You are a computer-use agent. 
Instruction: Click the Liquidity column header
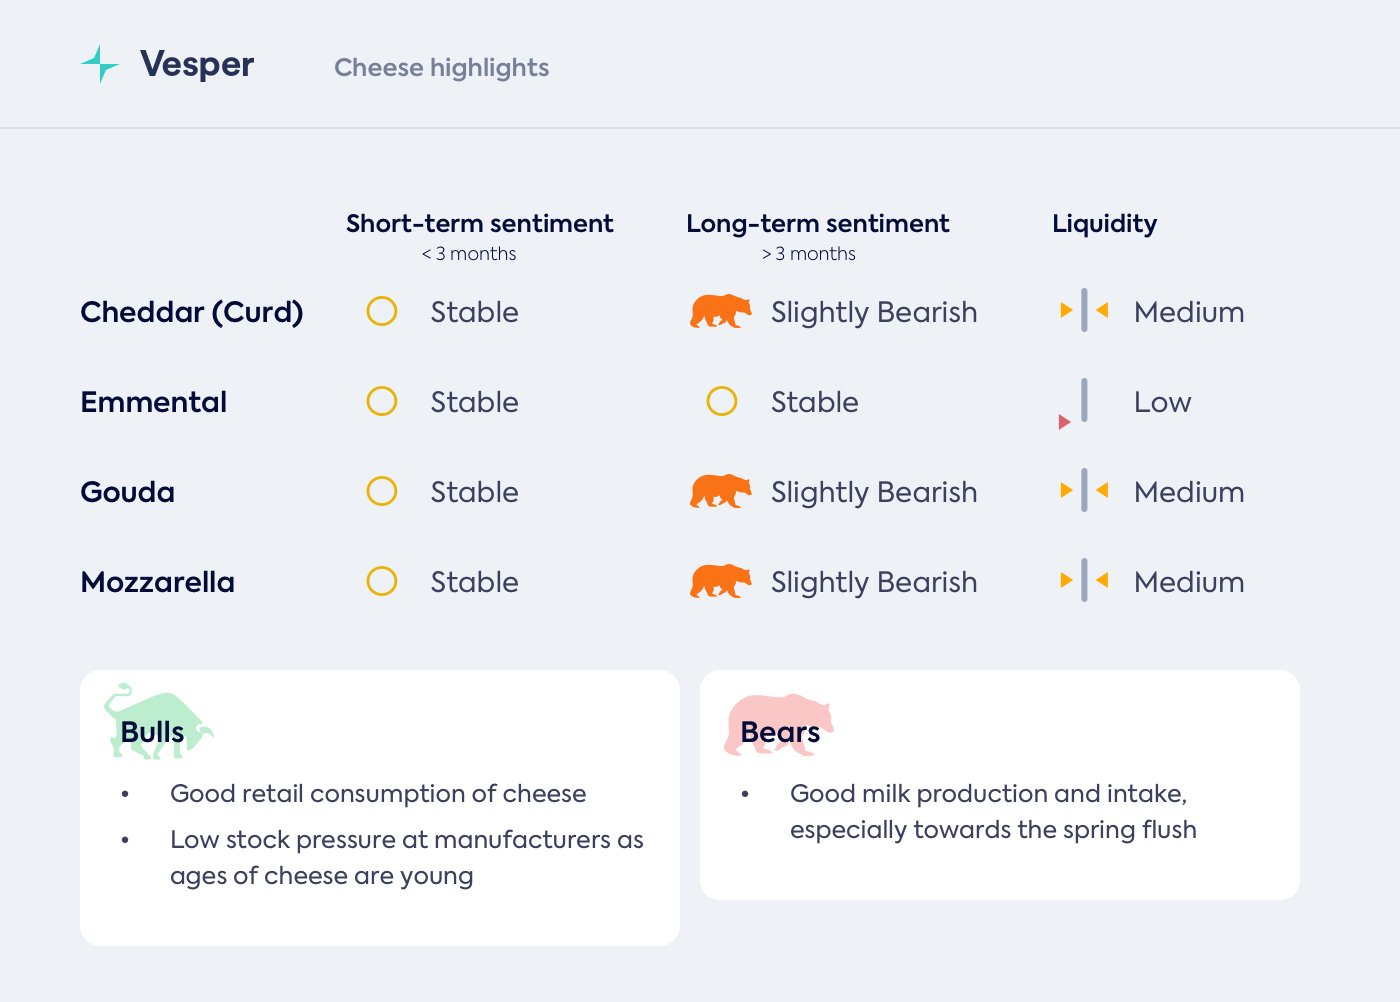pos(1104,224)
